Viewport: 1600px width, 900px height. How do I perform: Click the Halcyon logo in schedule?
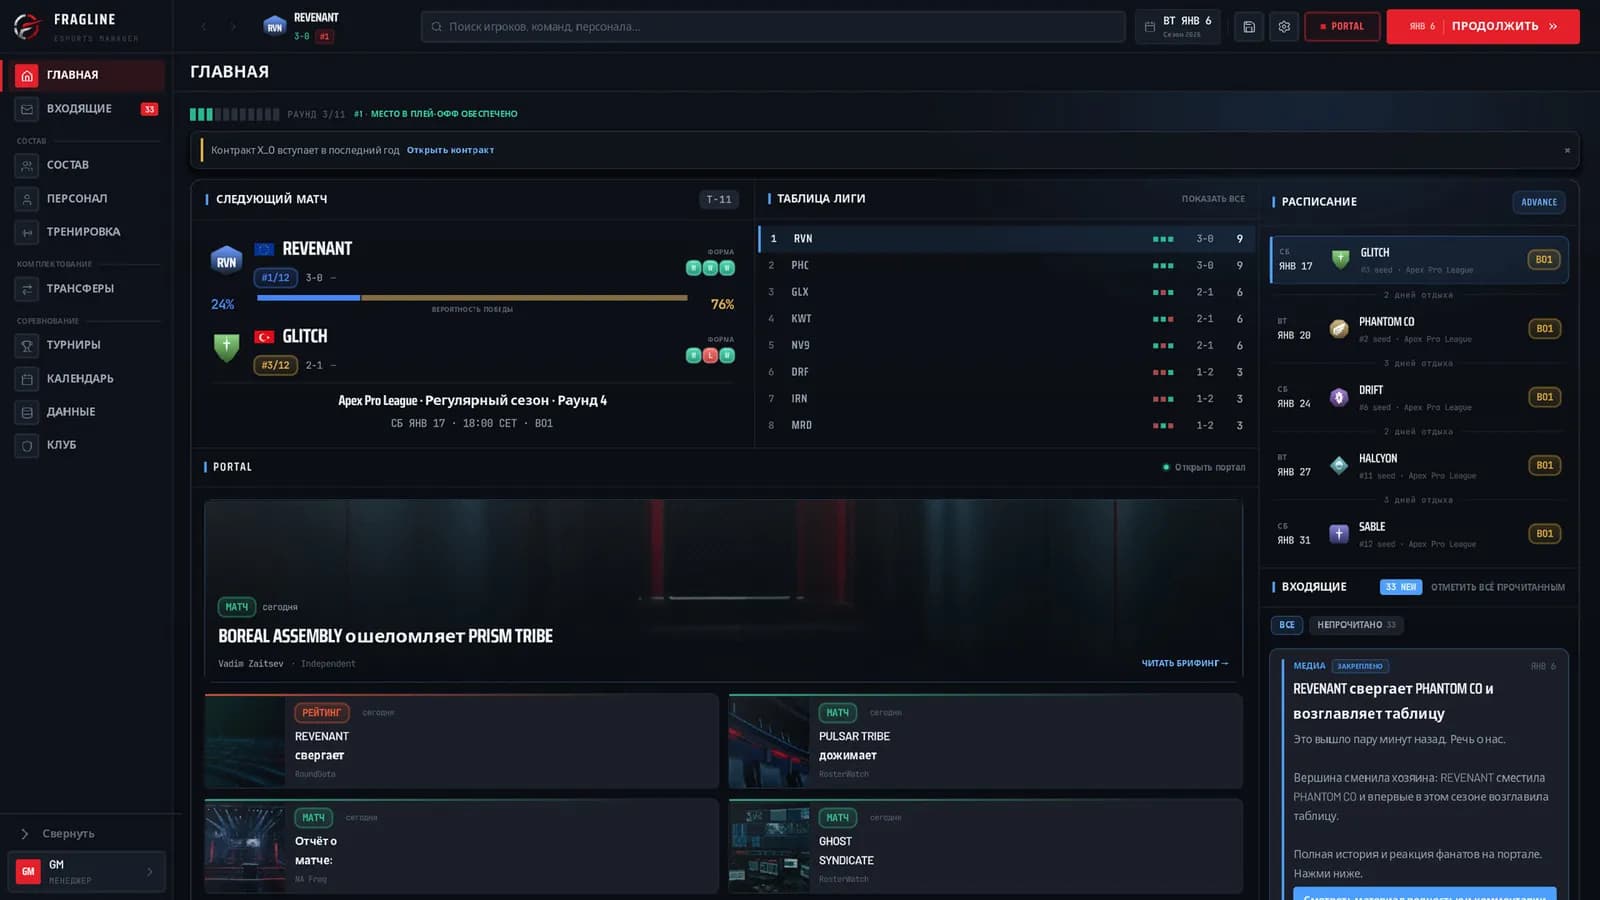tap(1339, 465)
